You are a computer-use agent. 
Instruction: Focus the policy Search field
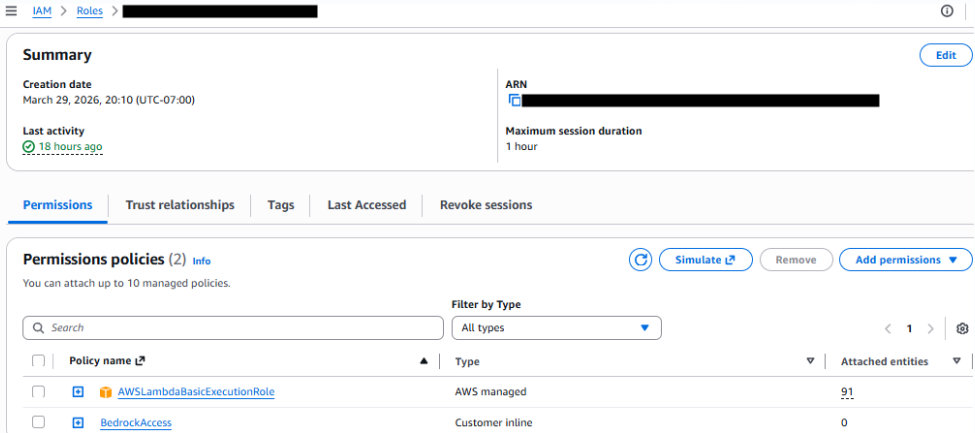pos(233,328)
